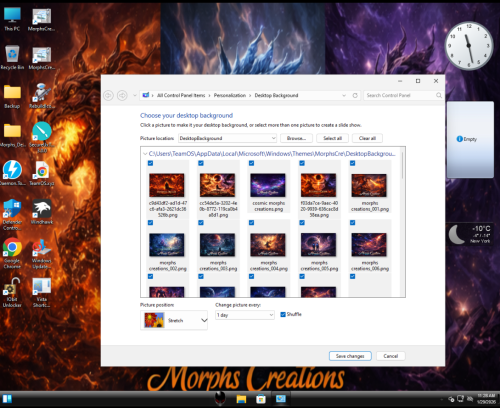Viewport: 500px width, 408px height.
Task: Open the Microsoft Store taskbar icon
Action: click(261, 399)
